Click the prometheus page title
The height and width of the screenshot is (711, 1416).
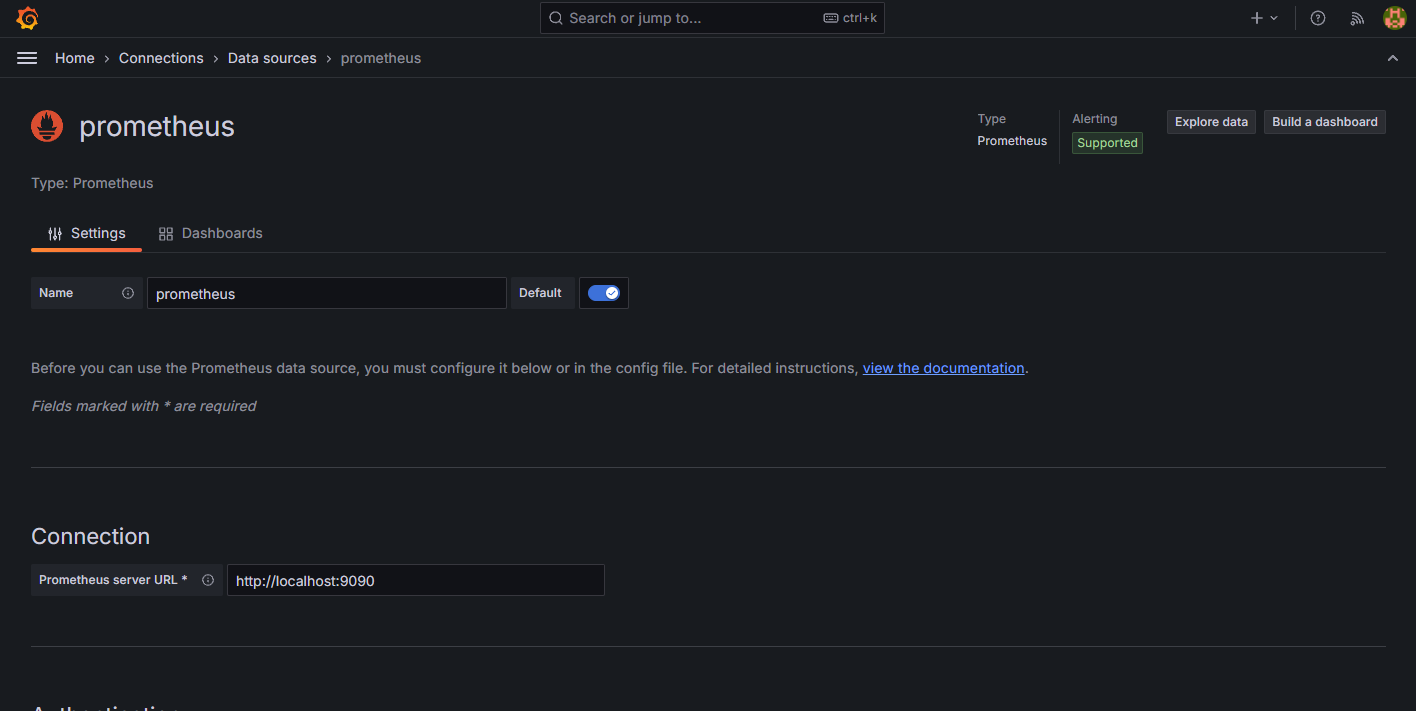(157, 126)
